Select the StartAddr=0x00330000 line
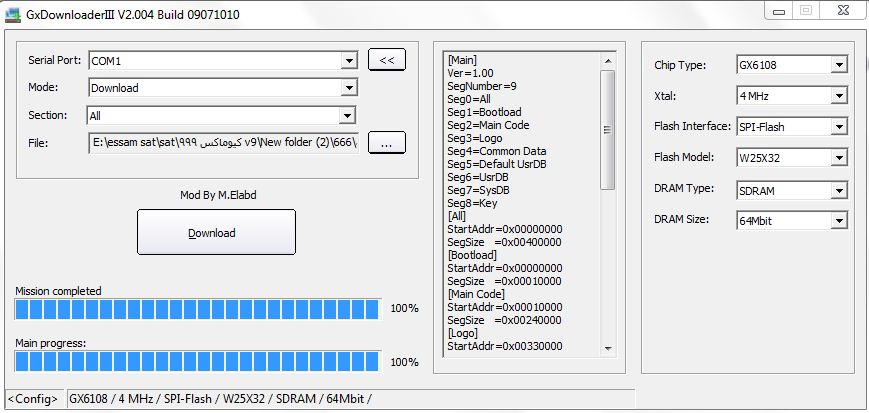869x413 pixels. 505,346
